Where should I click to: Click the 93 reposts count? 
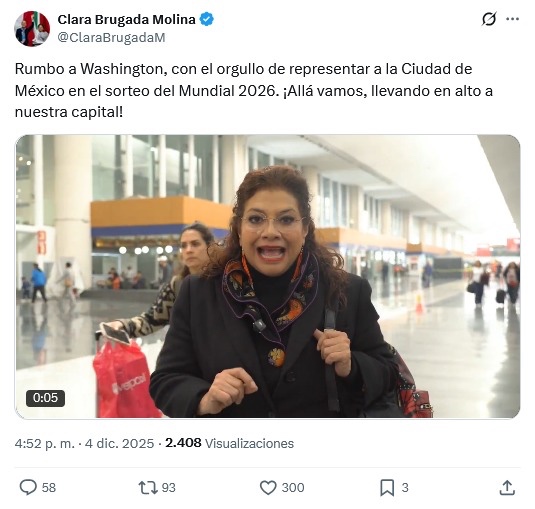click(169, 488)
